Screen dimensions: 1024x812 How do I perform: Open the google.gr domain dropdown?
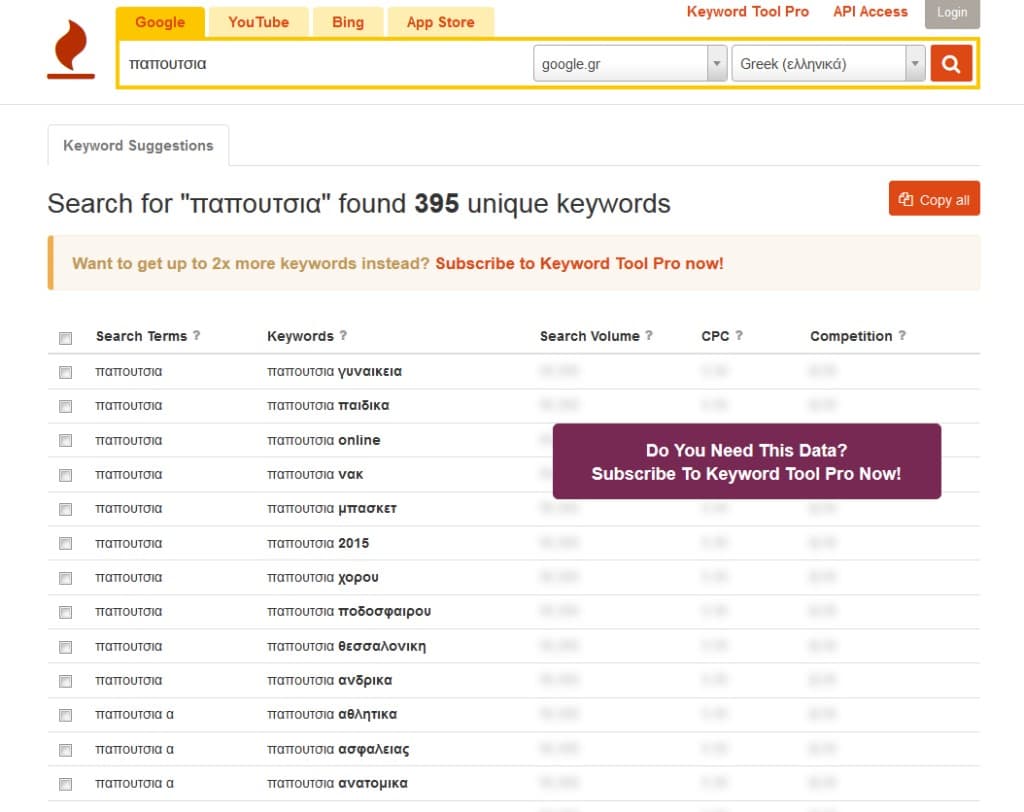pyautogui.click(x=630, y=64)
